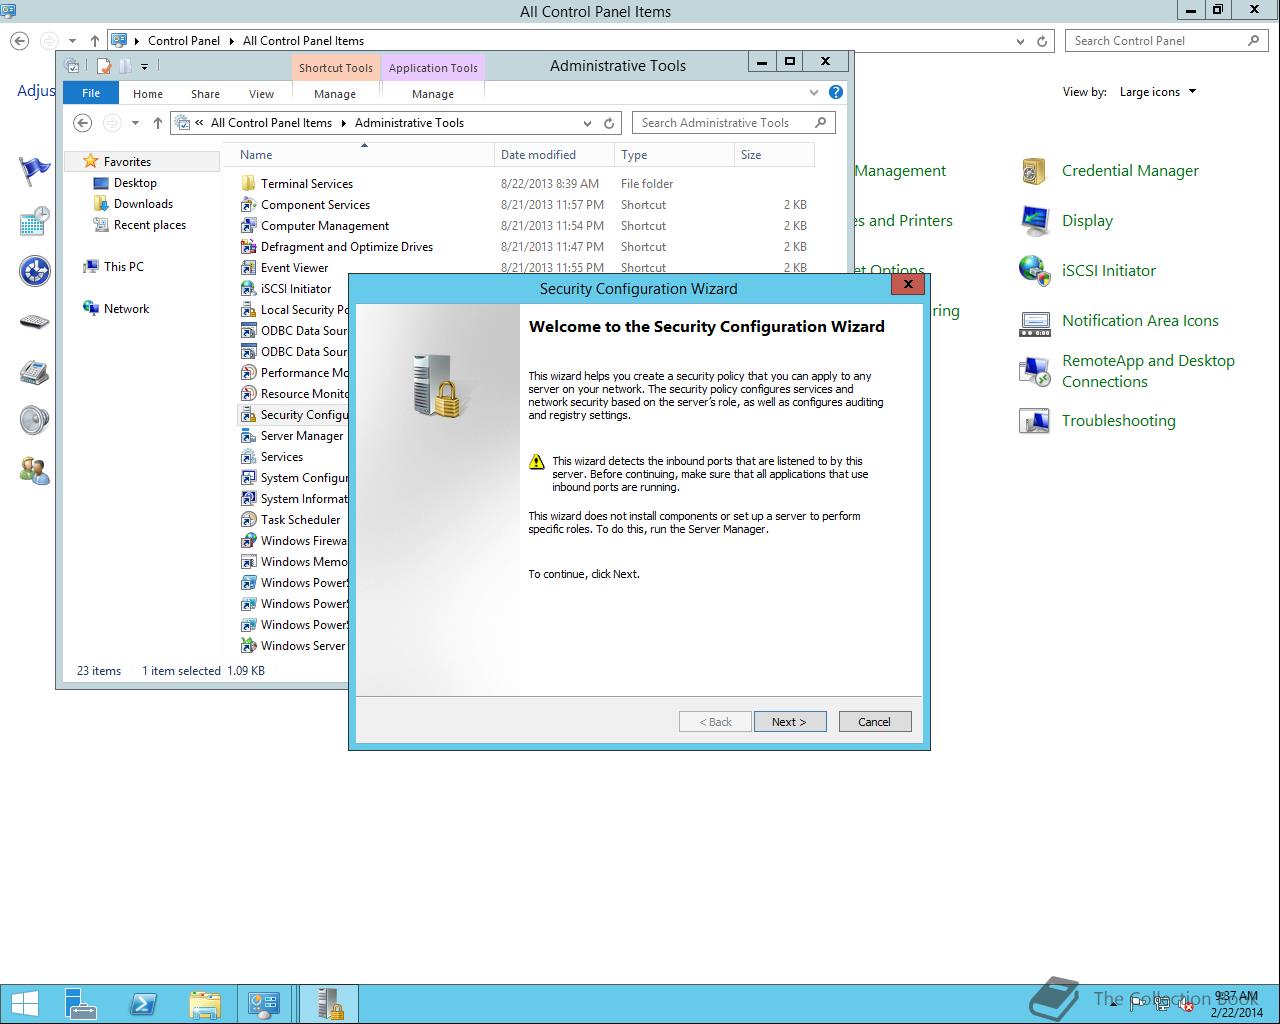
Task: Select the Application Tools contextual tab
Action: point(433,68)
